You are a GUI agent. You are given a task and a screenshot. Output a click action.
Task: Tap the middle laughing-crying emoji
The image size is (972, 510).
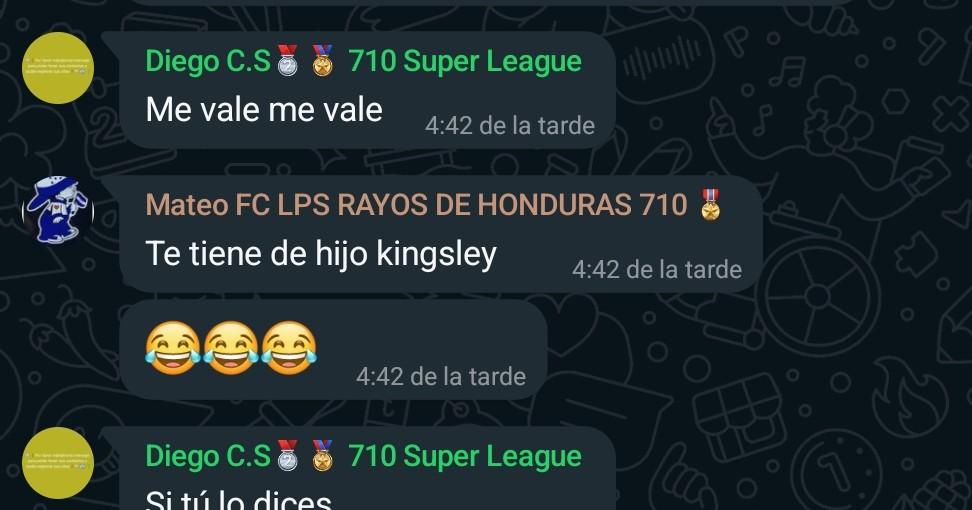coord(231,348)
